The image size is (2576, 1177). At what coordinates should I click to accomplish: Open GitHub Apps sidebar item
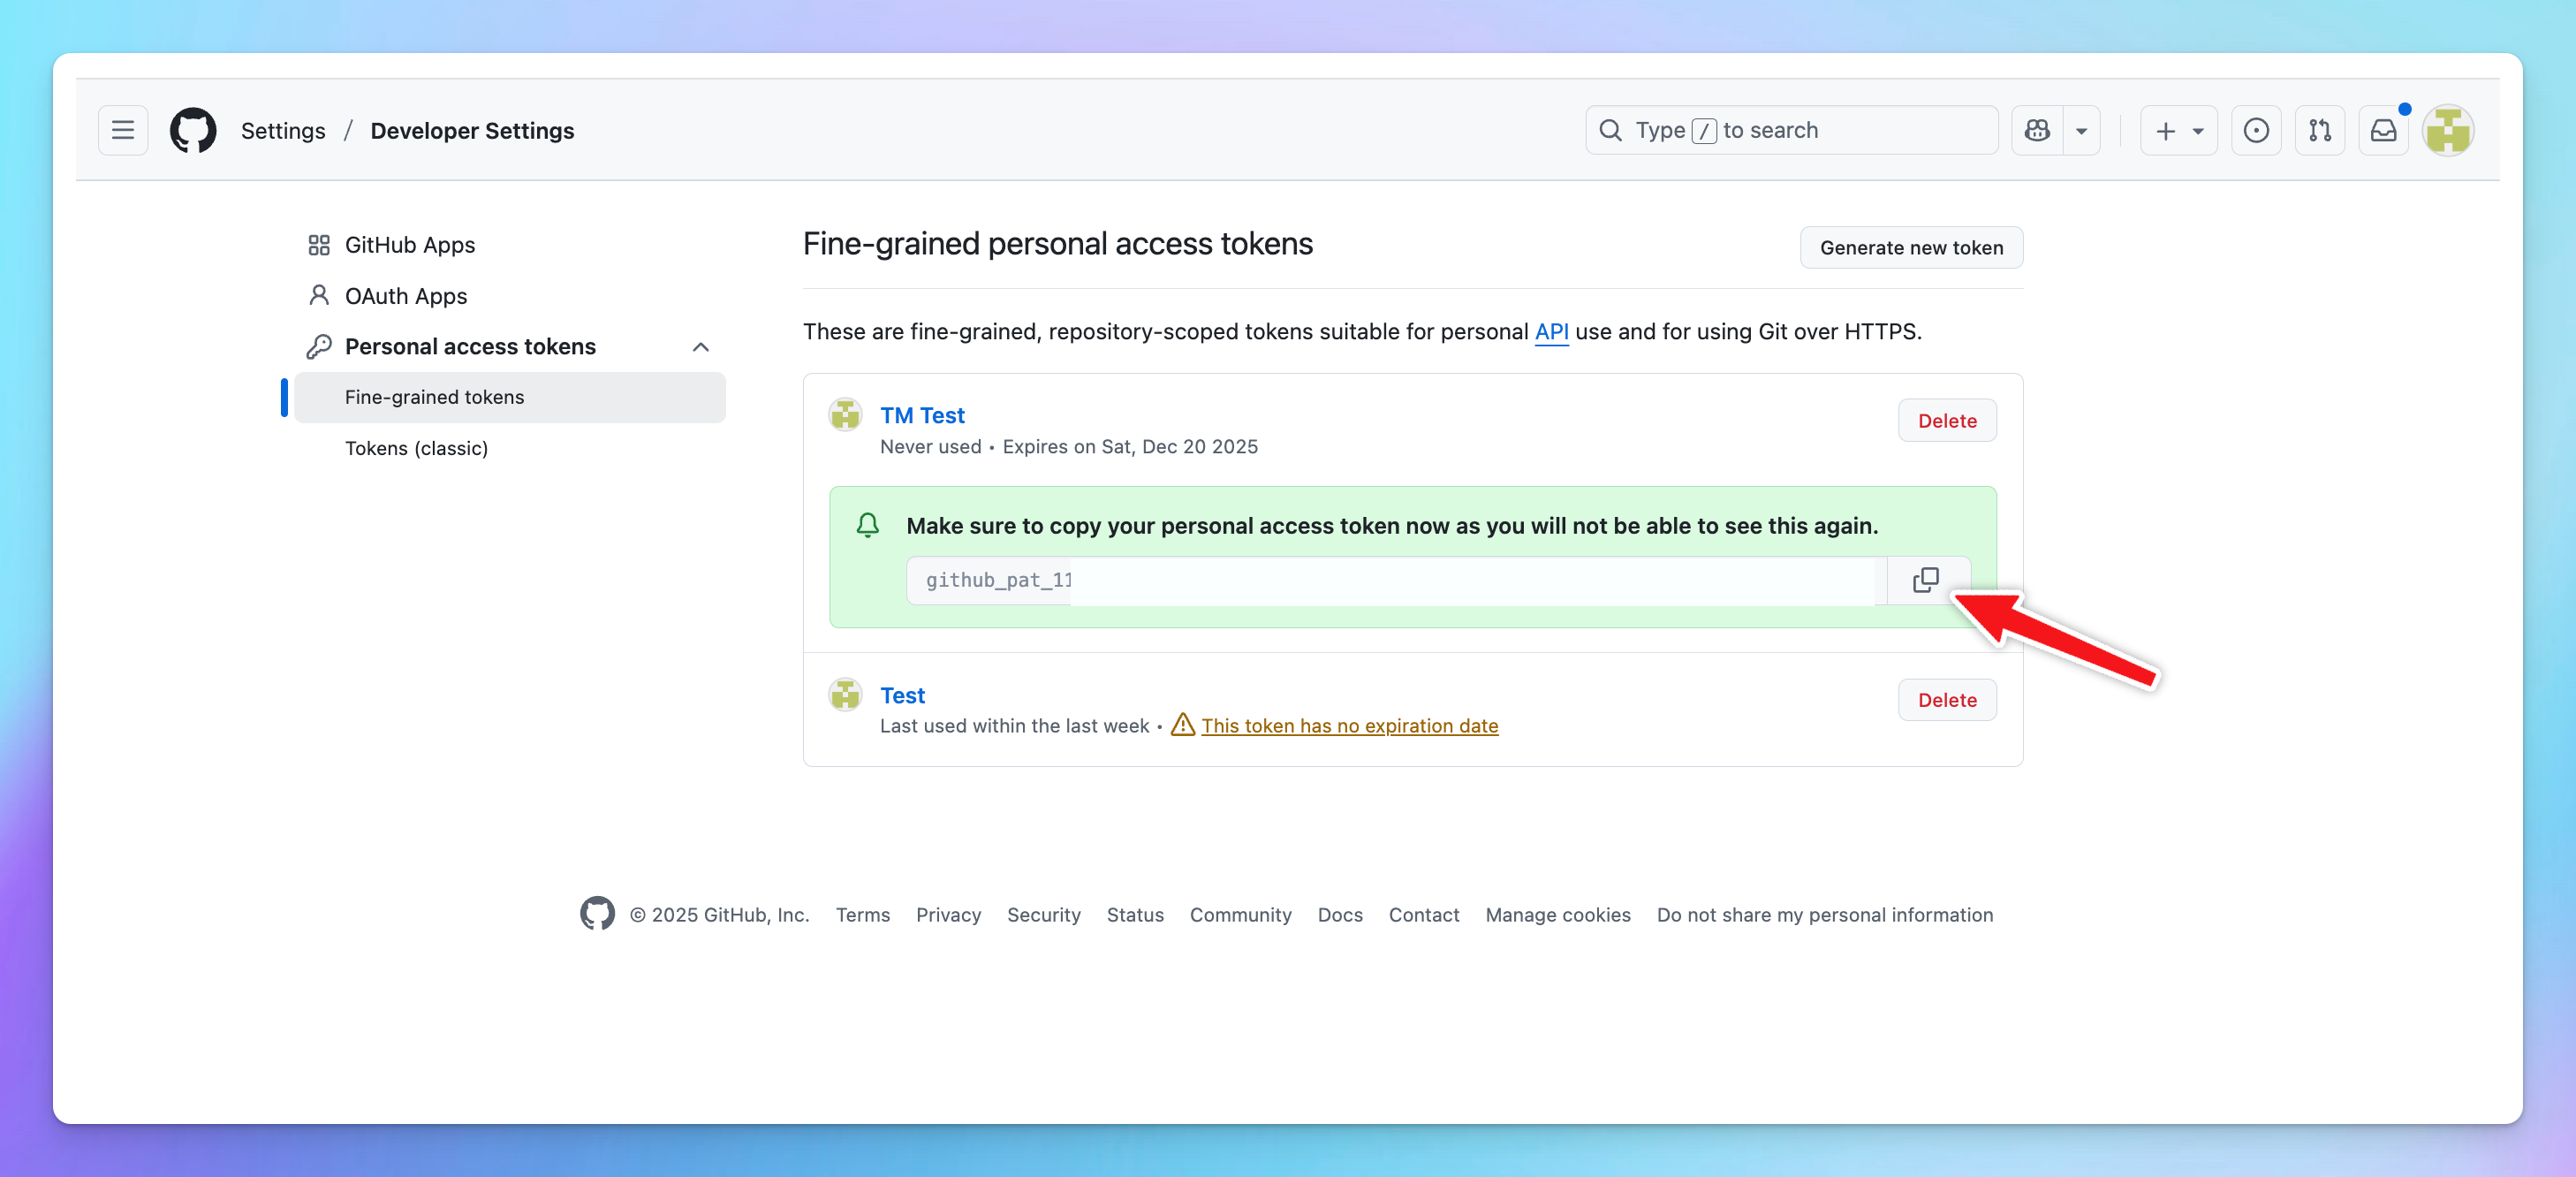point(409,245)
